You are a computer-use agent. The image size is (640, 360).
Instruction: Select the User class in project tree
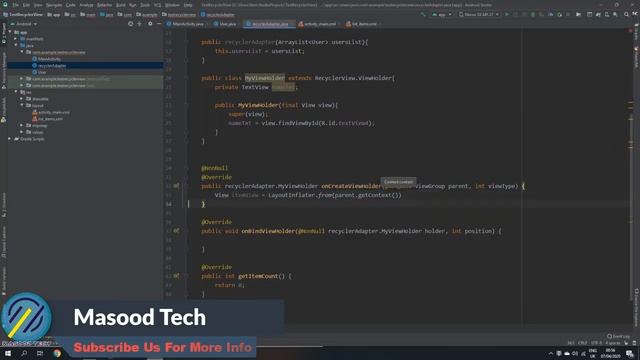(42, 72)
